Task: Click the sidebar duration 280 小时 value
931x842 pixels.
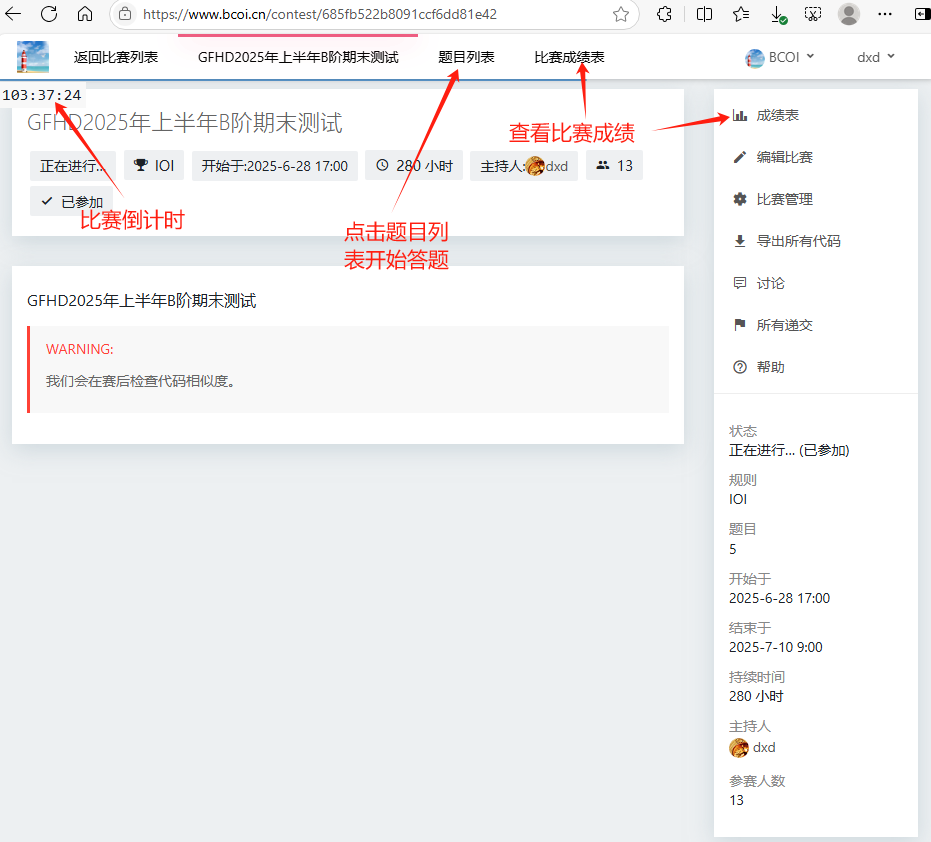Action: pyautogui.click(x=756, y=696)
